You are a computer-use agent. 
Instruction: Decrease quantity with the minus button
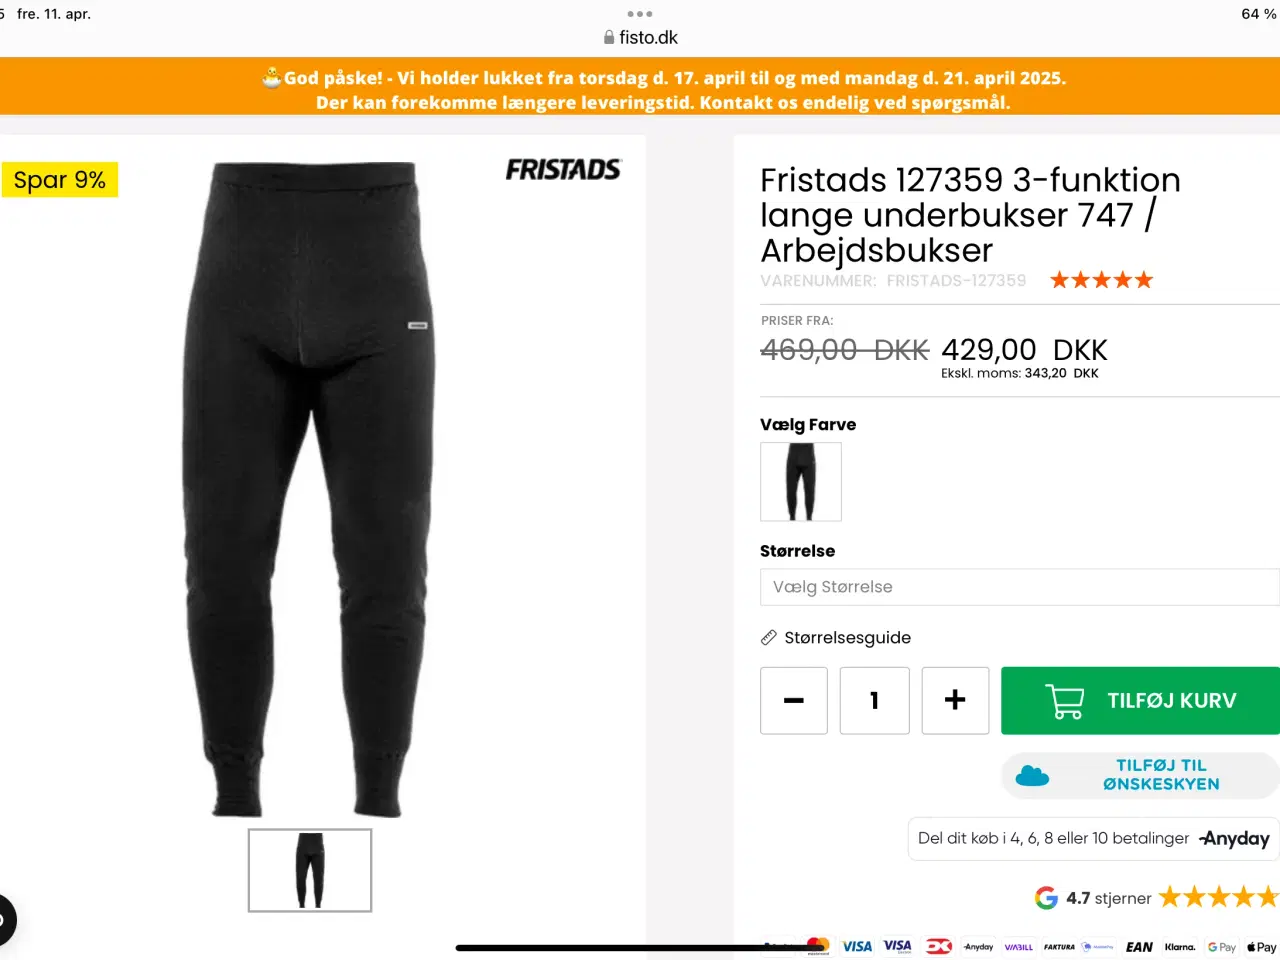click(x=794, y=701)
